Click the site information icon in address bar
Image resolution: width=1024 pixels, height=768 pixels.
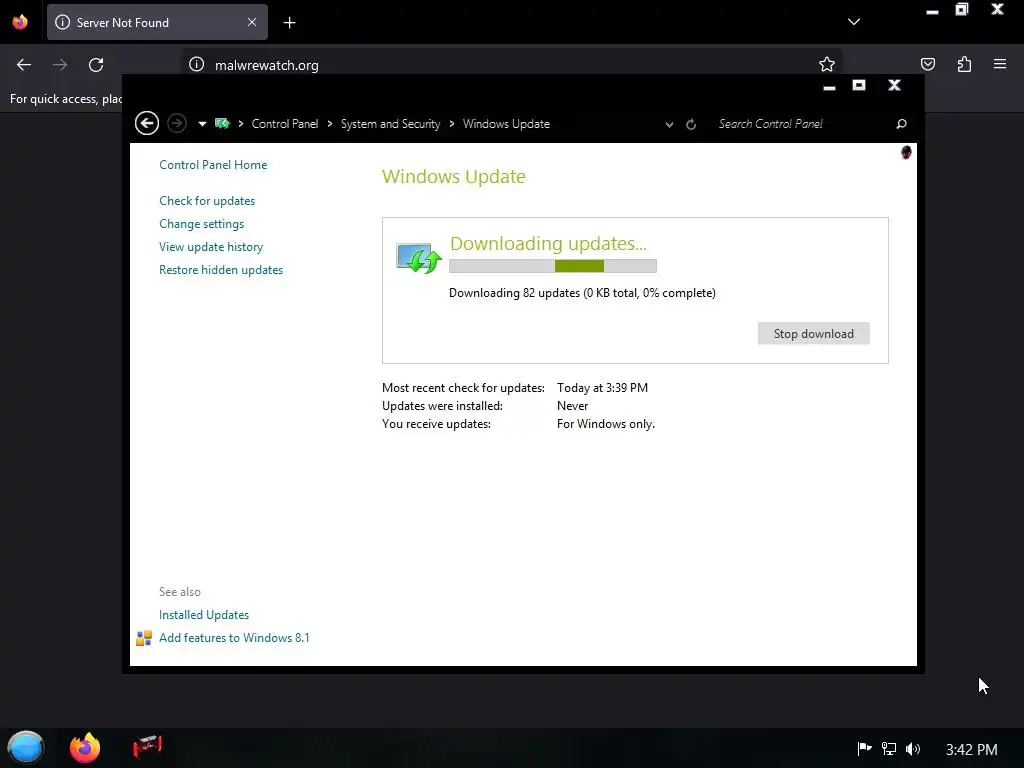[197, 65]
